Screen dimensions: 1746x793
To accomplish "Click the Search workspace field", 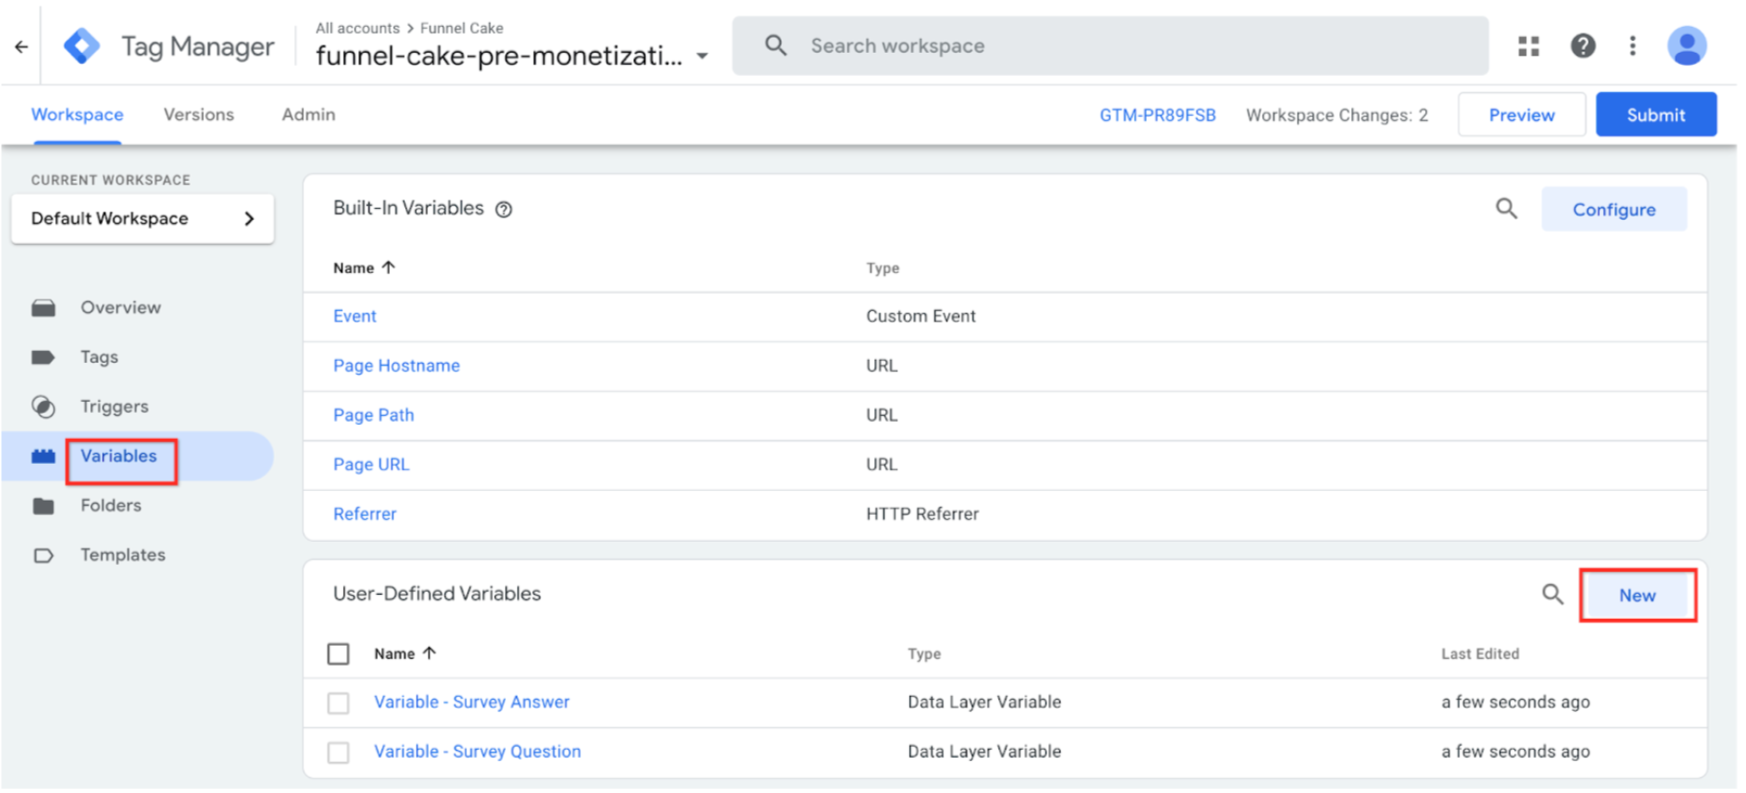I will pos(1110,46).
